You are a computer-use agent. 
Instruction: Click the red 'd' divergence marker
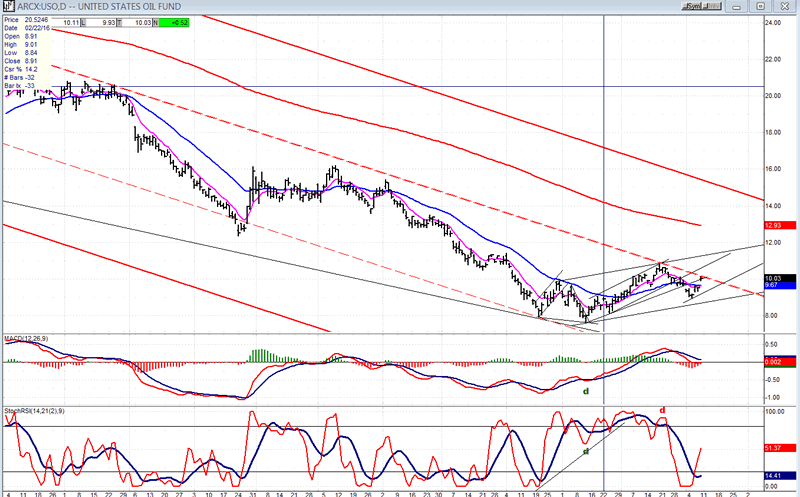tap(662, 410)
